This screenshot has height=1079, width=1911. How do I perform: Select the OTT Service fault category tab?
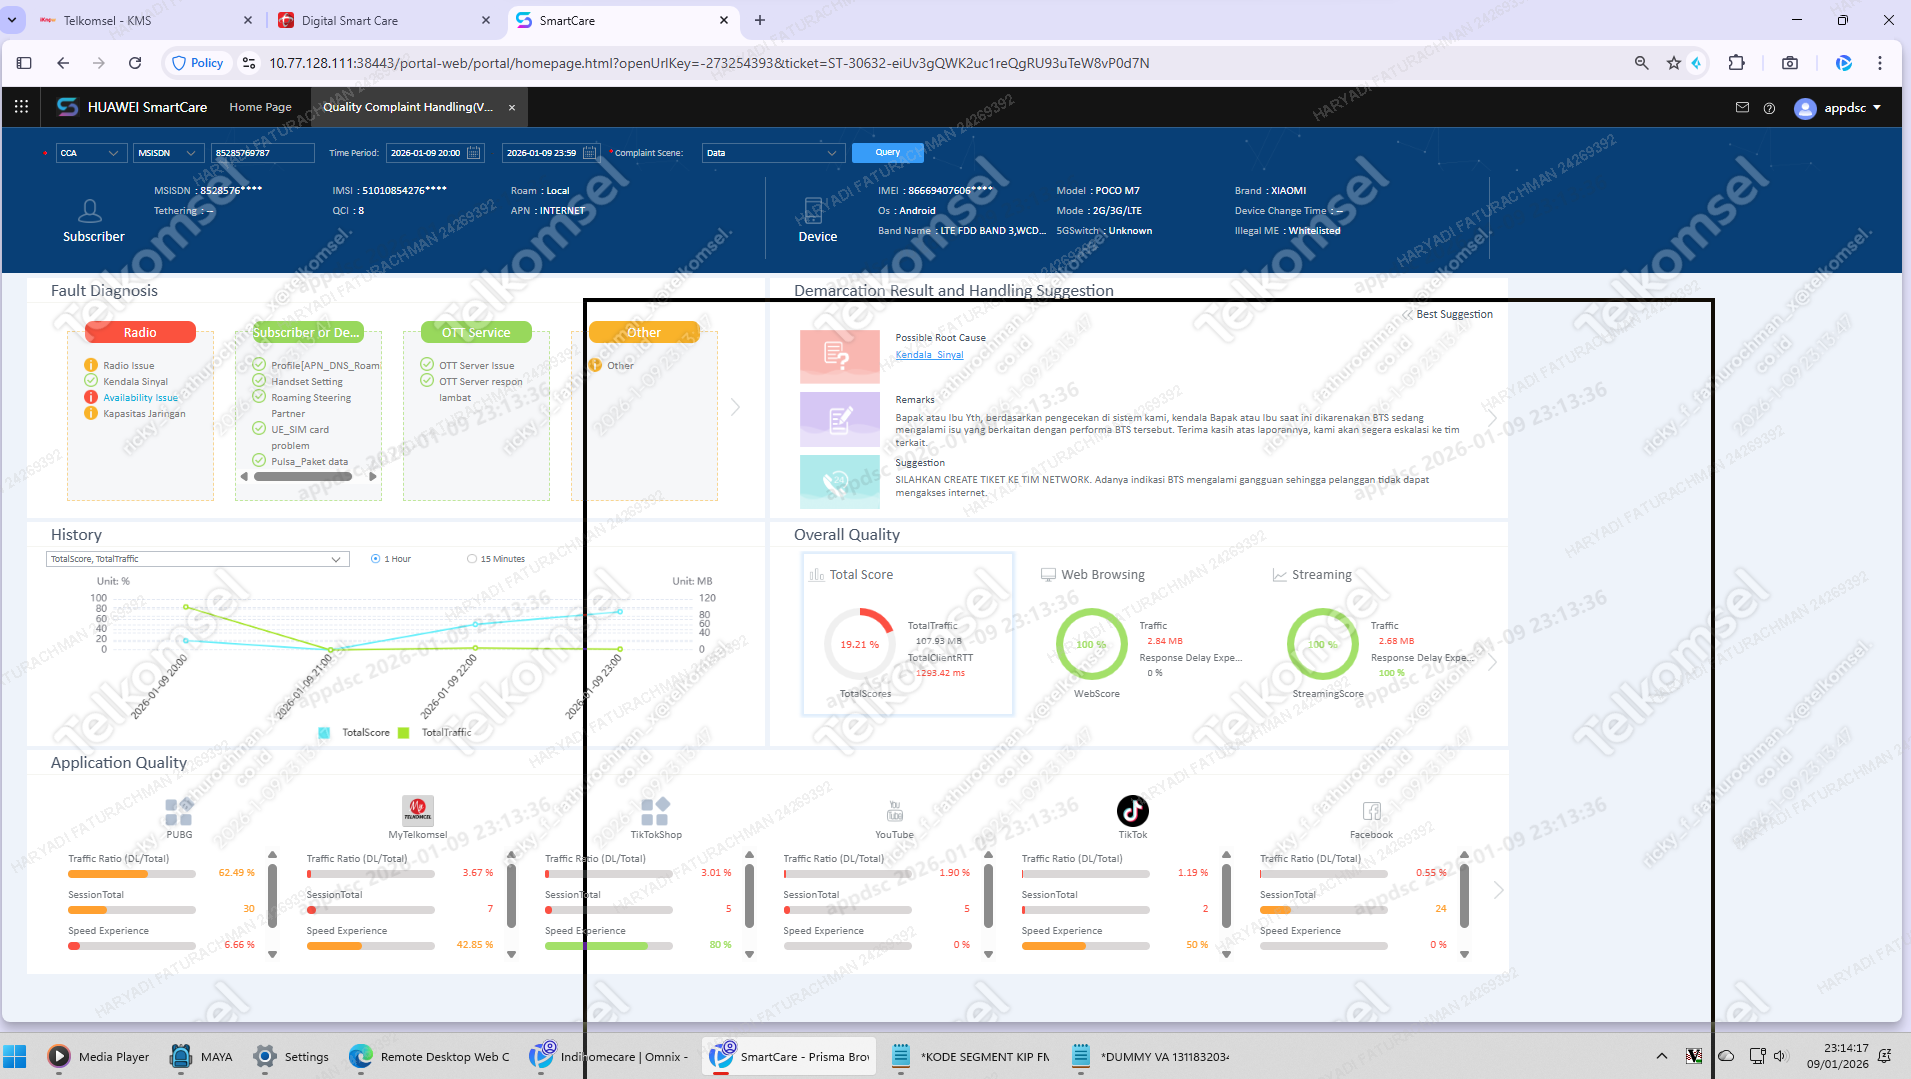[x=476, y=332]
